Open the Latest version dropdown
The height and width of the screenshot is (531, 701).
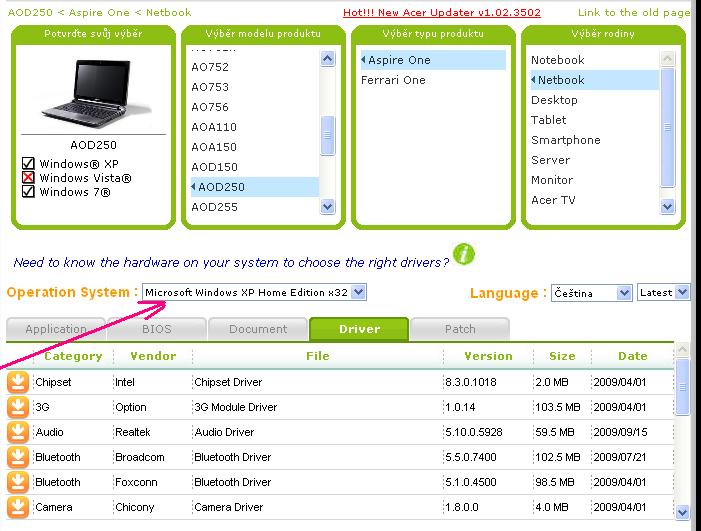click(663, 293)
